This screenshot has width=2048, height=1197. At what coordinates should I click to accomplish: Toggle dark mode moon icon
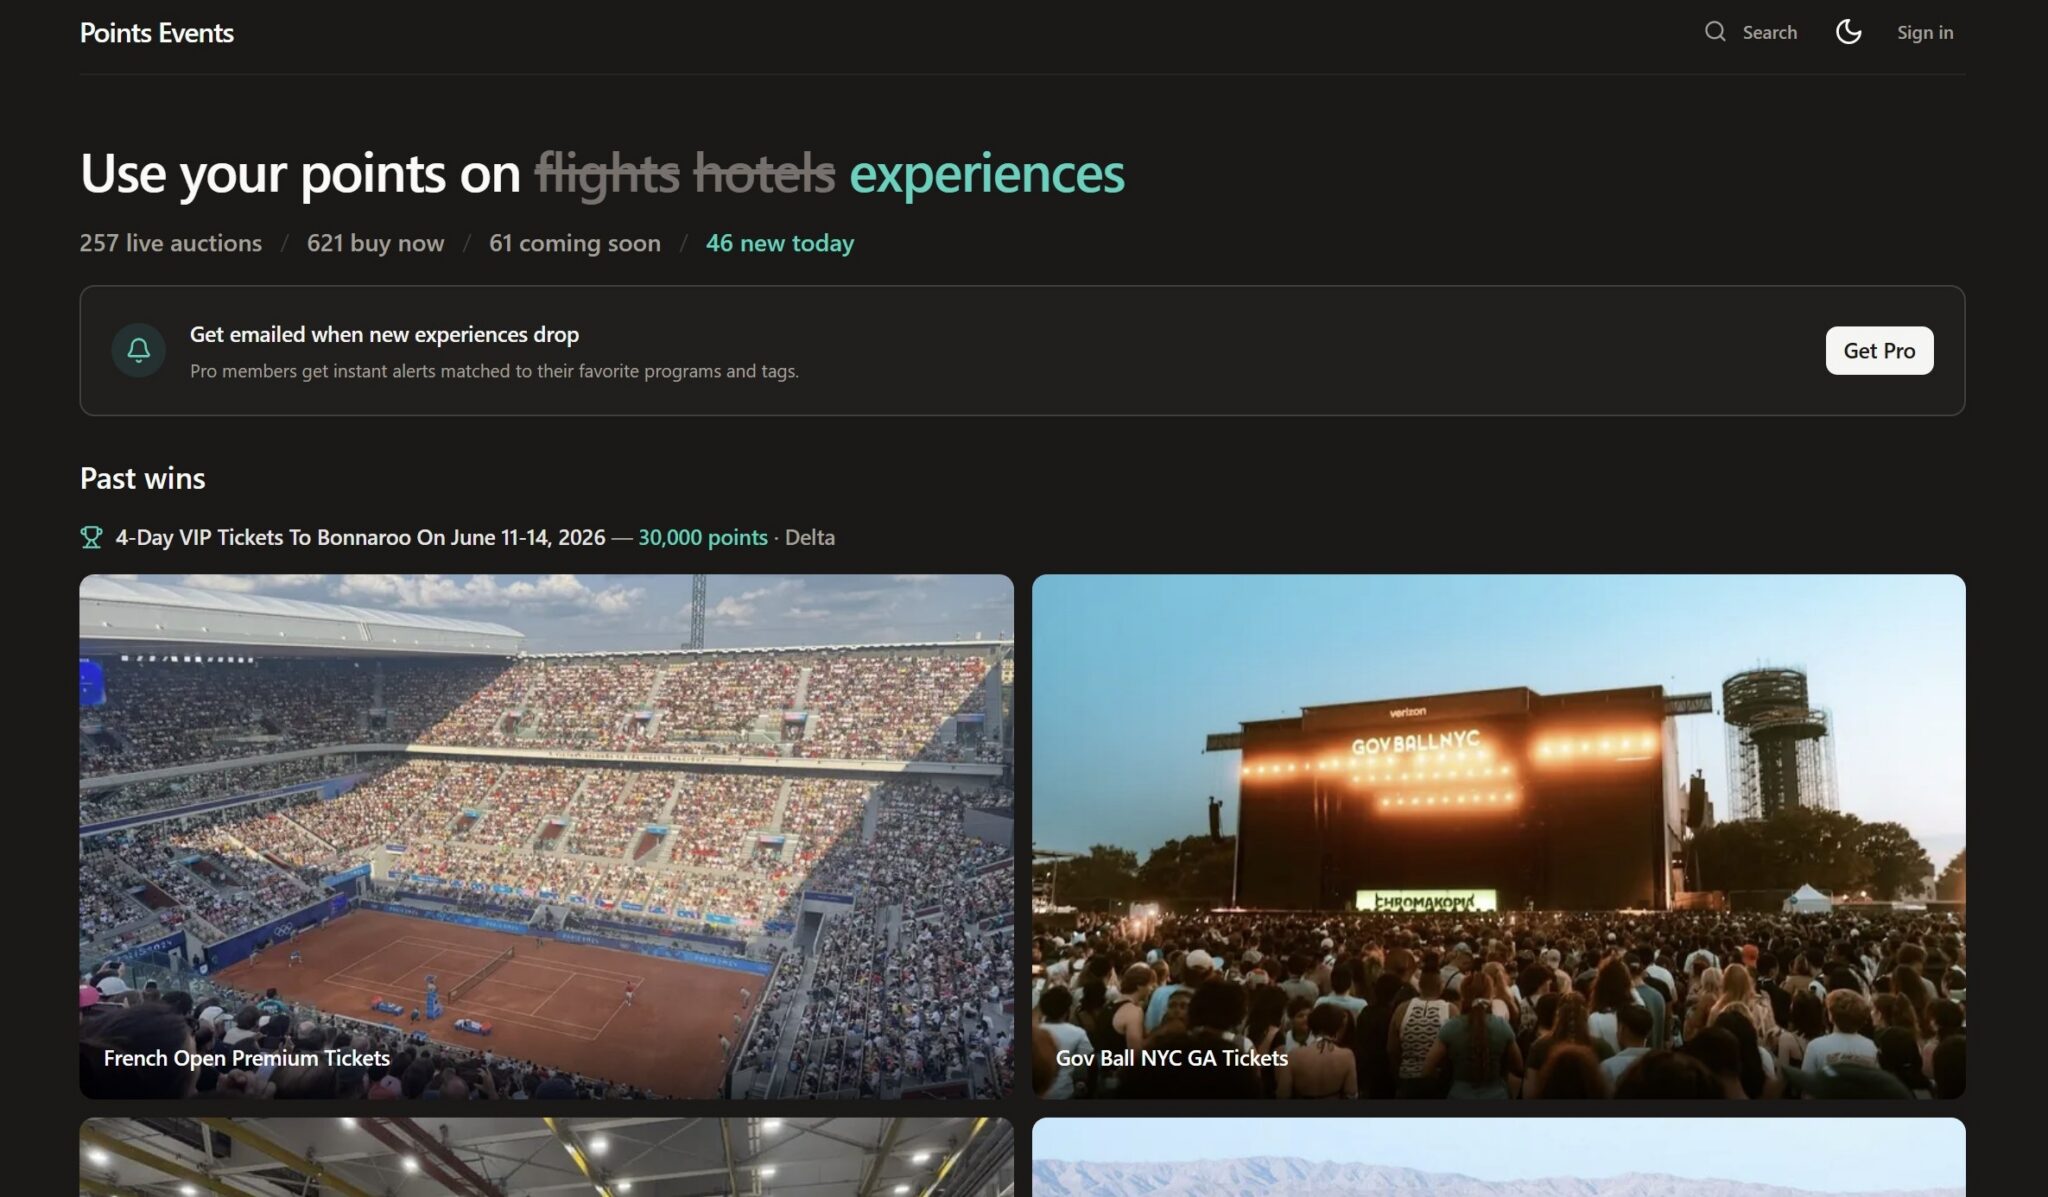[x=1848, y=32]
